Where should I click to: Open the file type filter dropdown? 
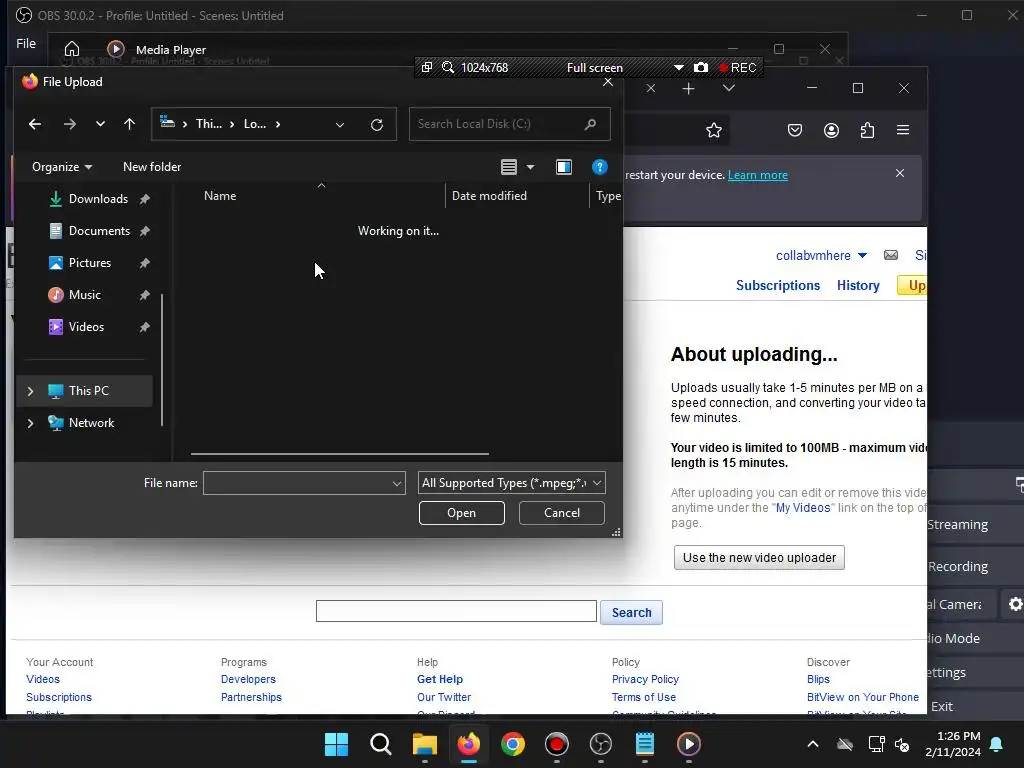[511, 483]
